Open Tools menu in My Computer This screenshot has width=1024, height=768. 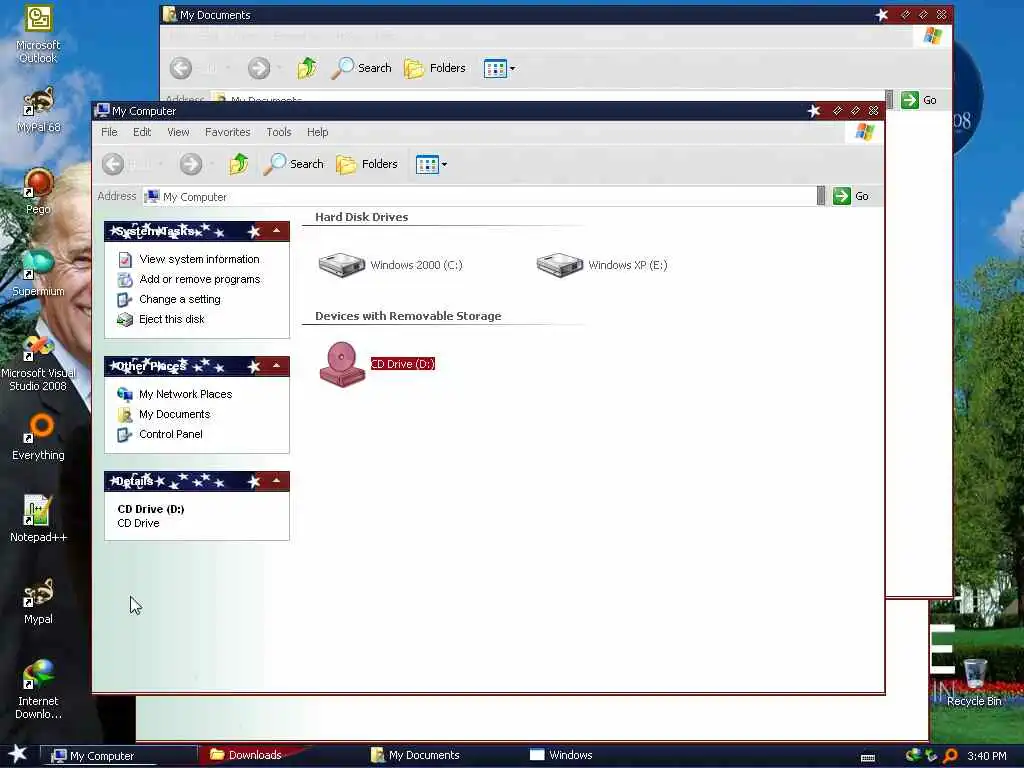pos(279,132)
